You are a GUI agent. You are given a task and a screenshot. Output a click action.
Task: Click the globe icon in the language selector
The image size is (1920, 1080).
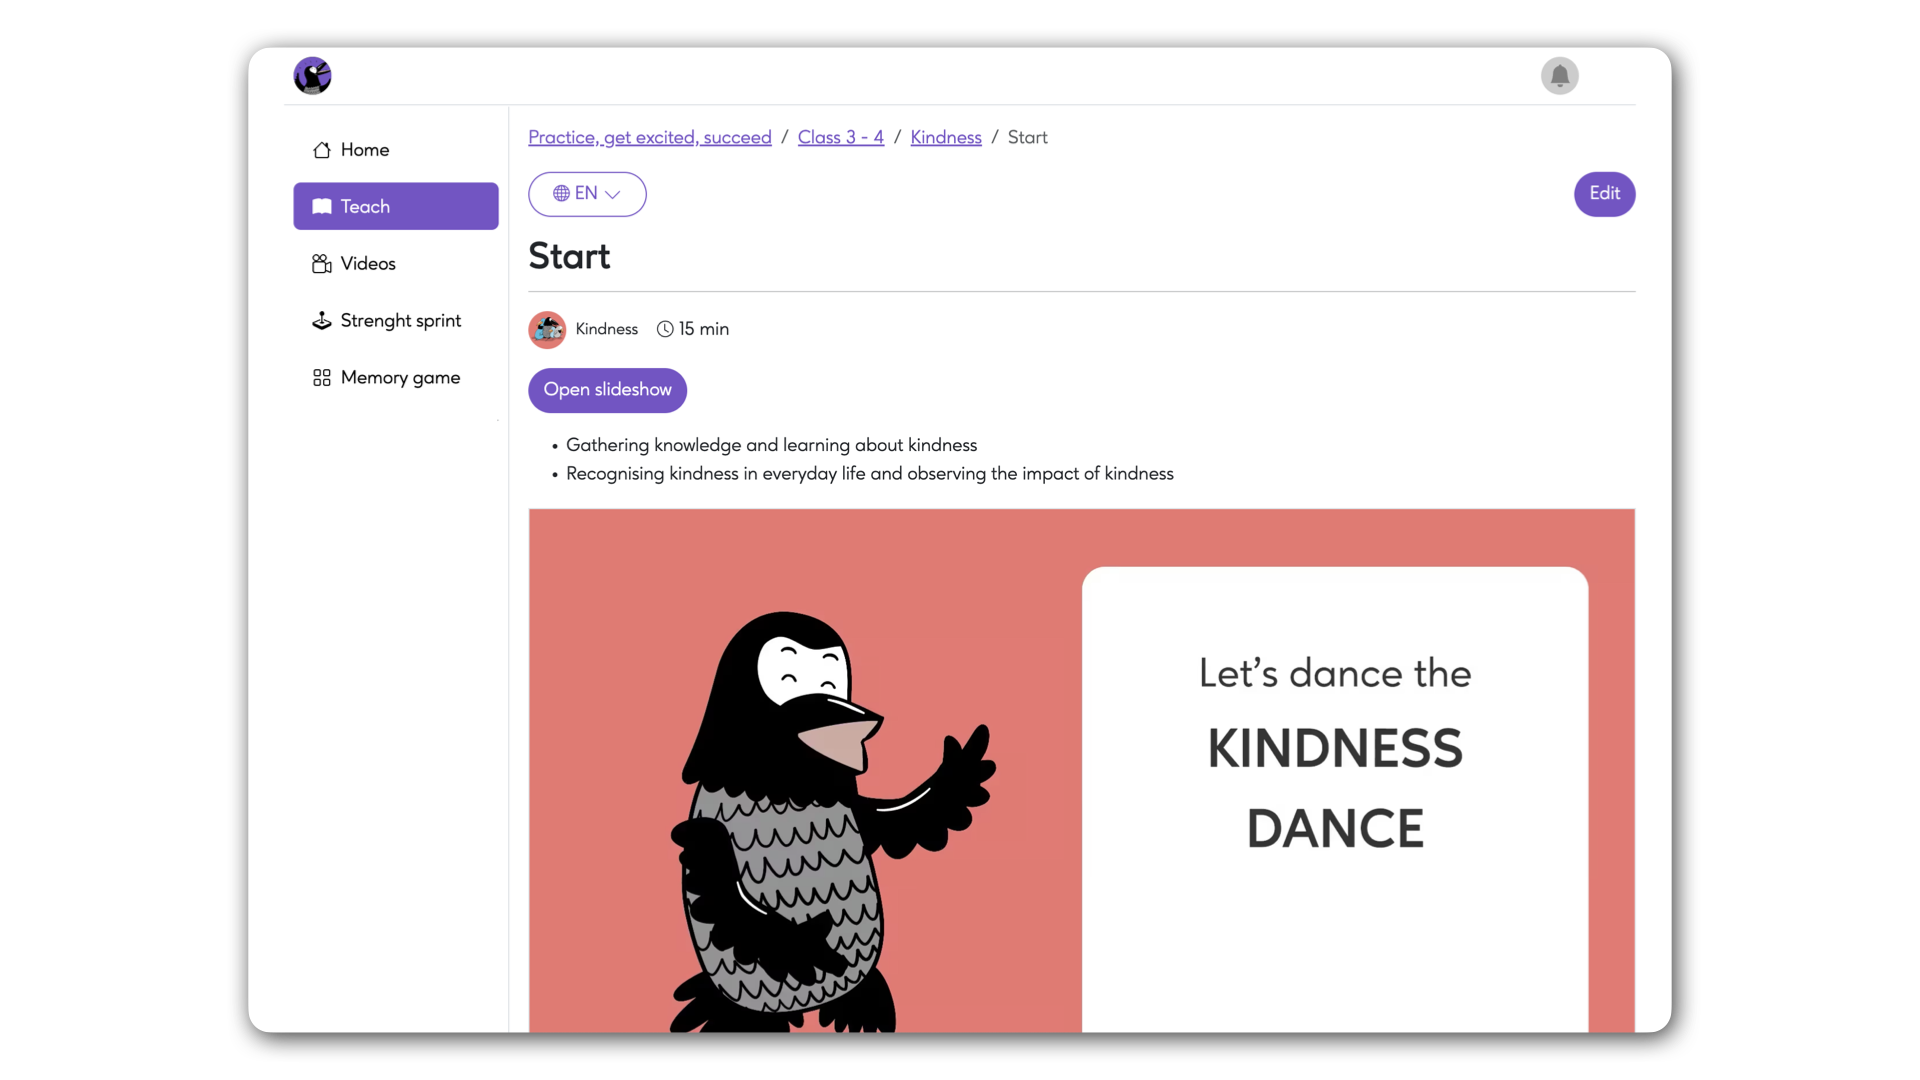(x=561, y=194)
